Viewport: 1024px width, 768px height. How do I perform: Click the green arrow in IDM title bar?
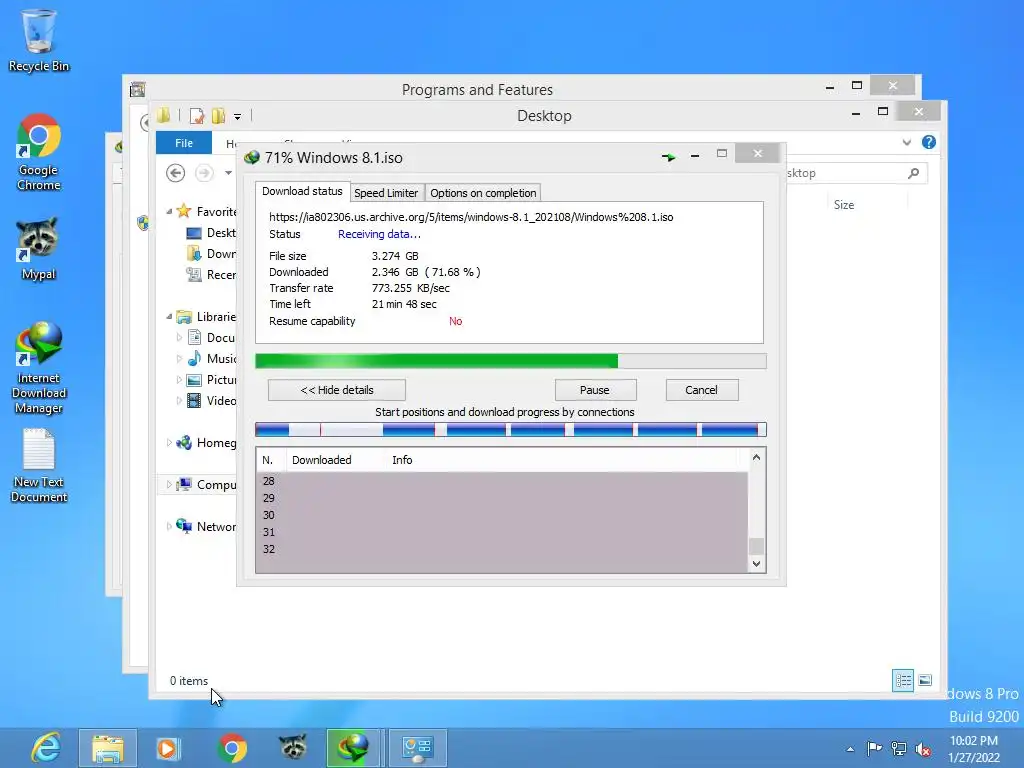click(x=668, y=157)
